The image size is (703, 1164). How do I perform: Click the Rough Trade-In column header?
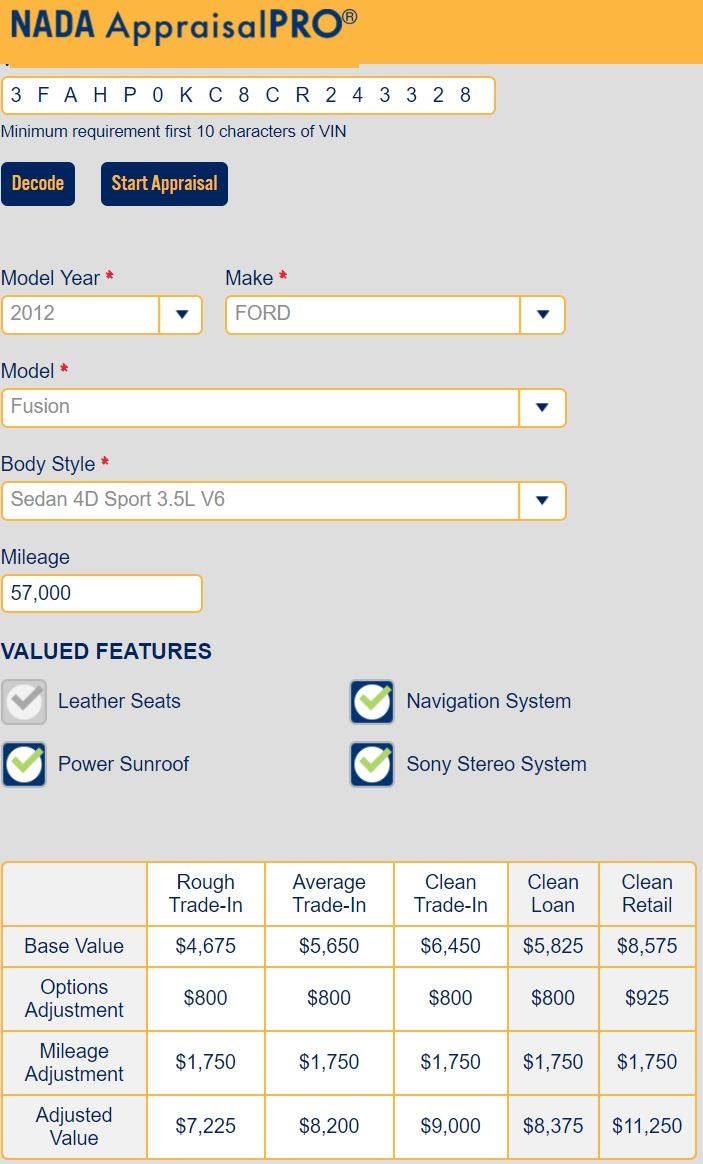(206, 894)
